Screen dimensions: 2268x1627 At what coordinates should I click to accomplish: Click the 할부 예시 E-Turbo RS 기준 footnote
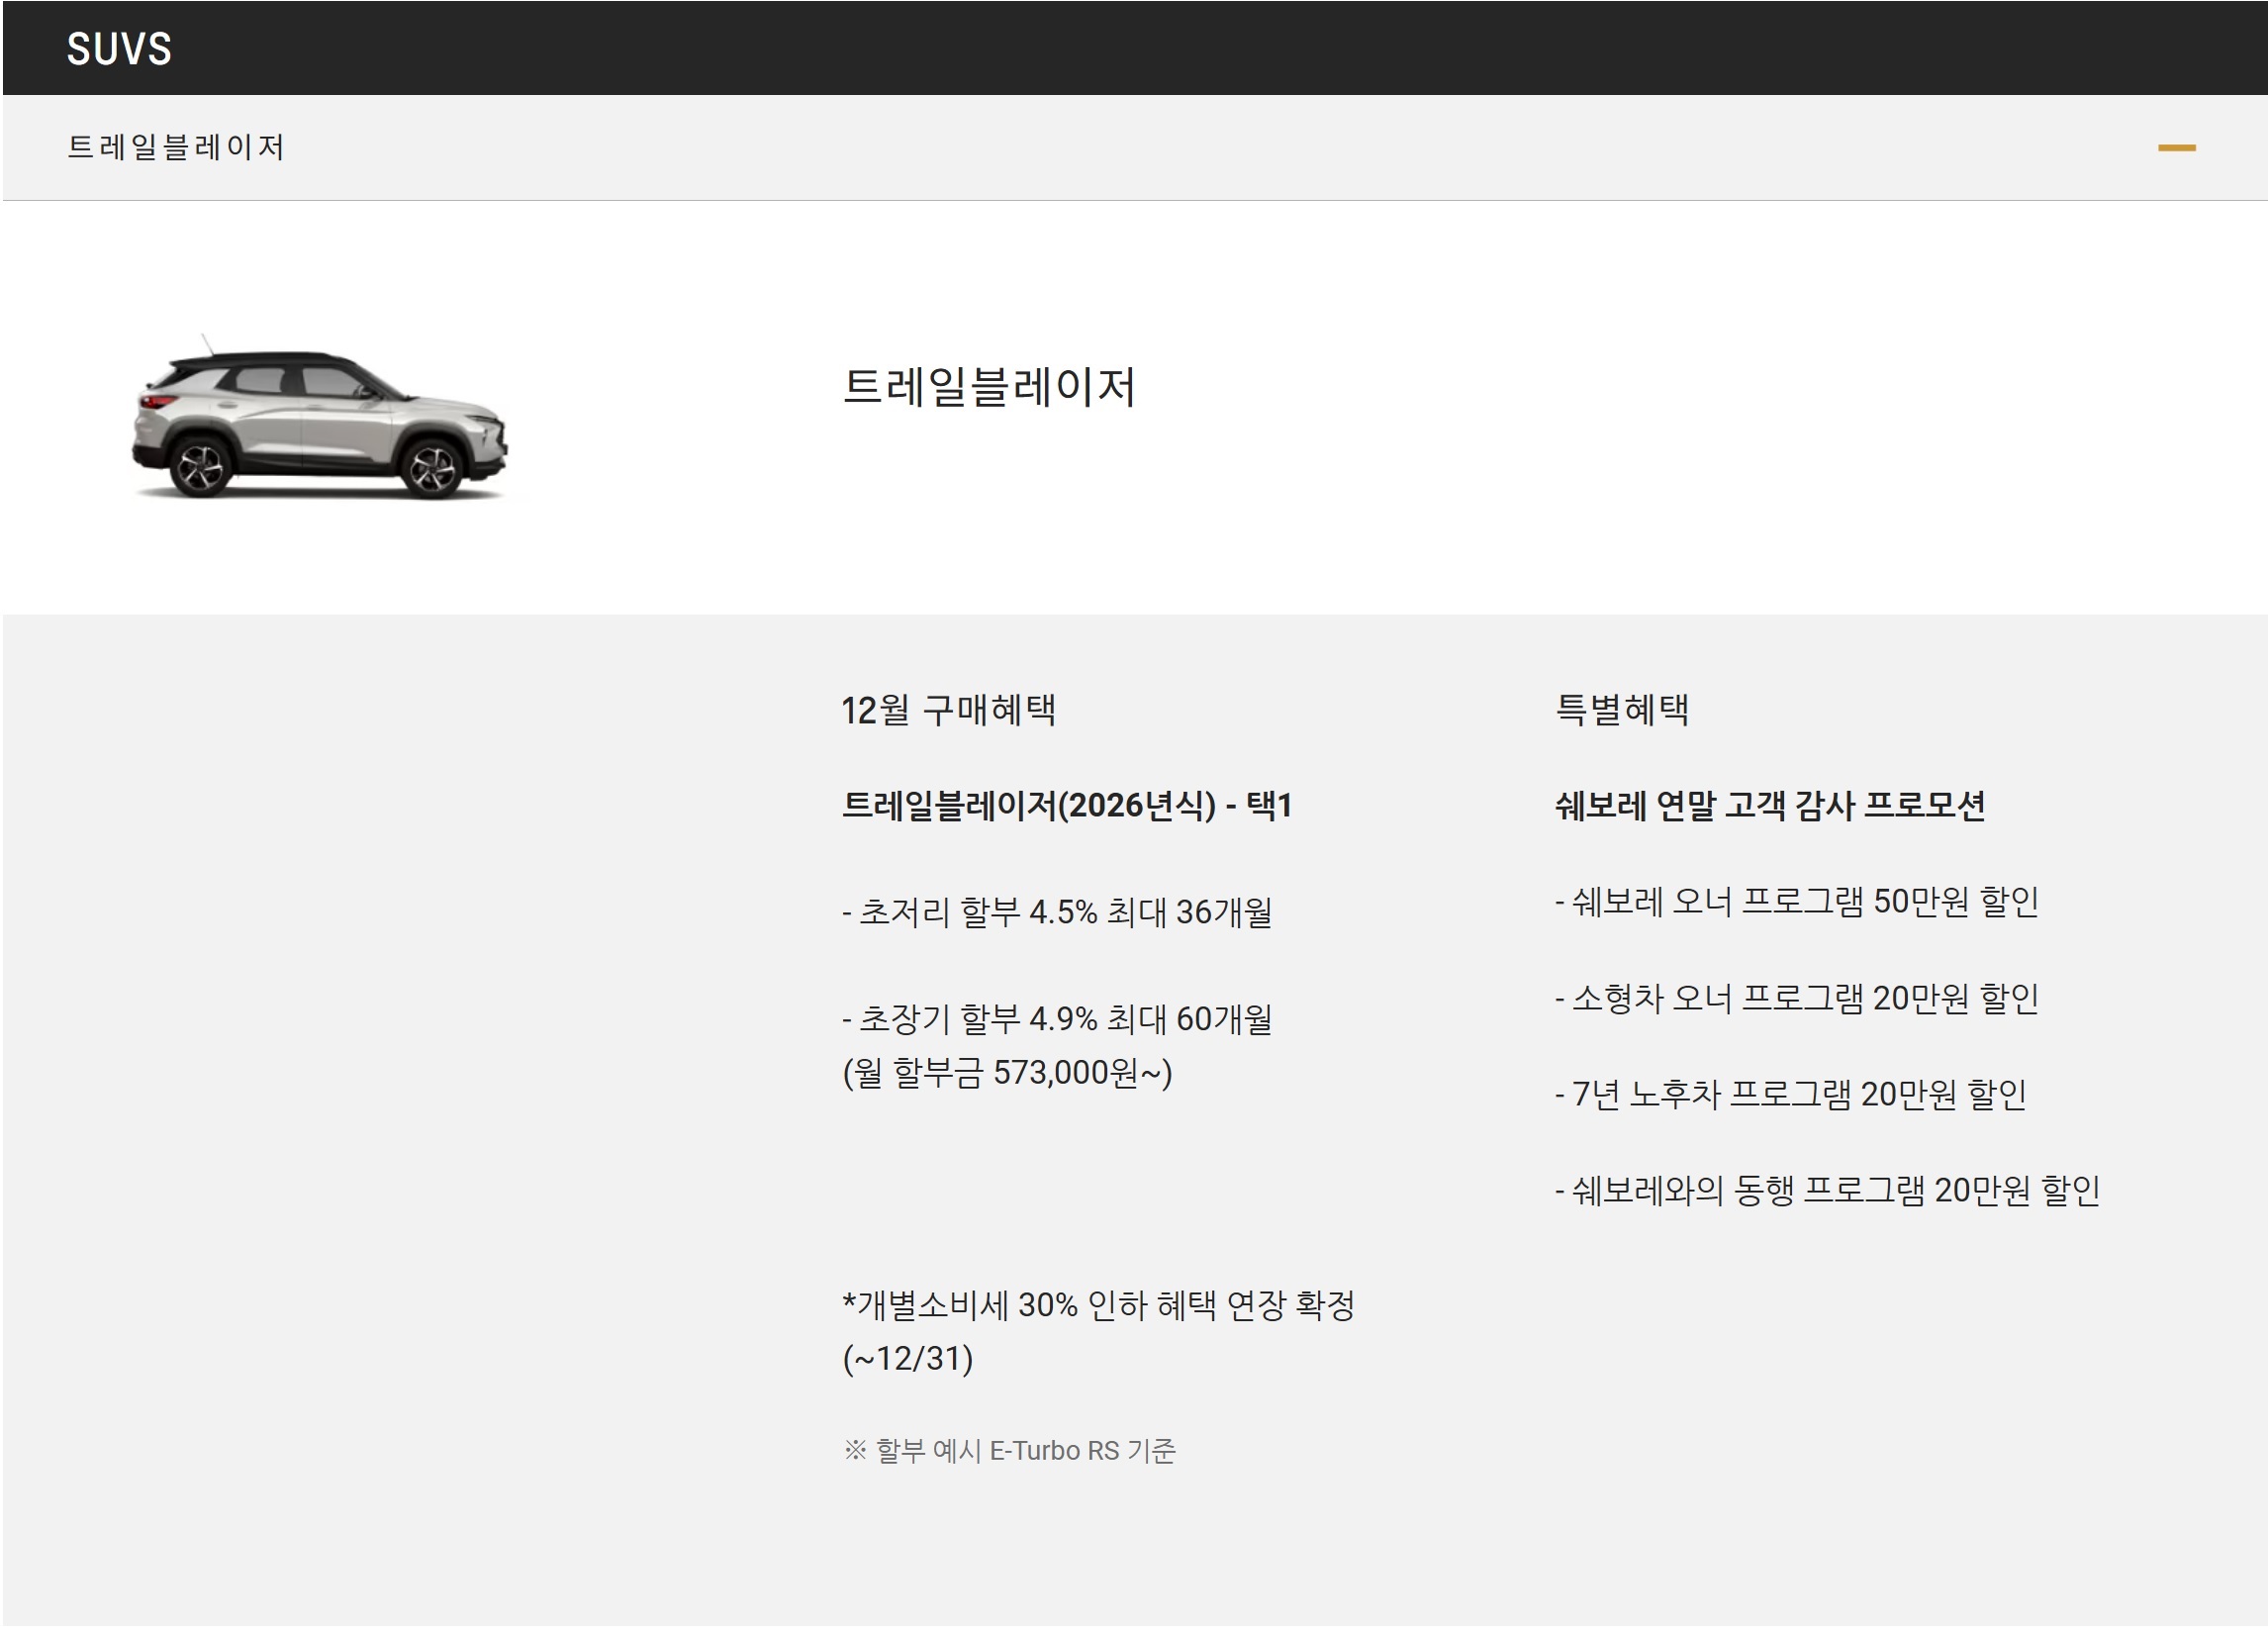tap(1010, 1451)
